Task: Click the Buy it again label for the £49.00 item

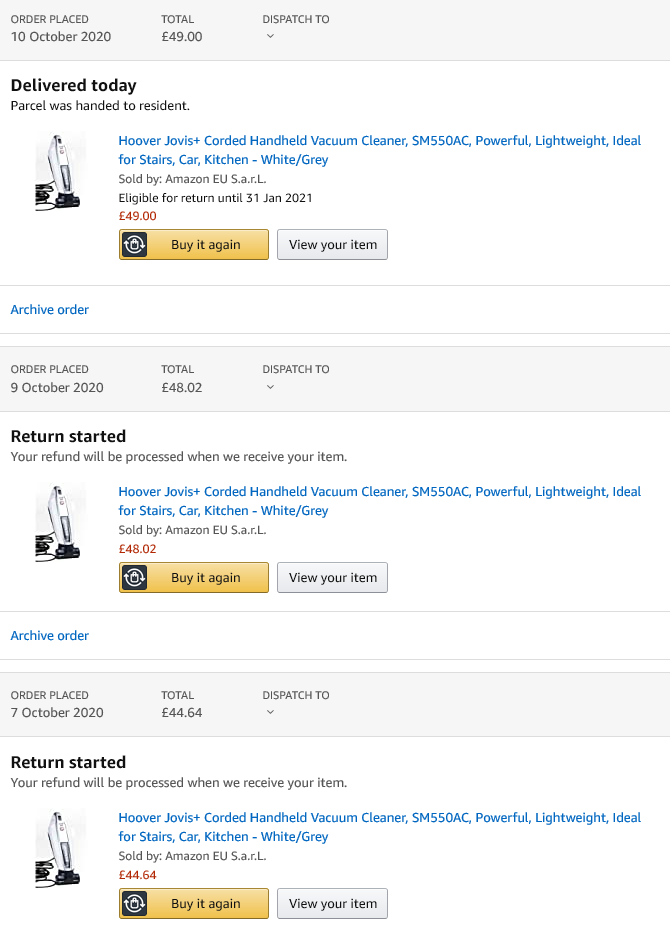Action: 206,245
